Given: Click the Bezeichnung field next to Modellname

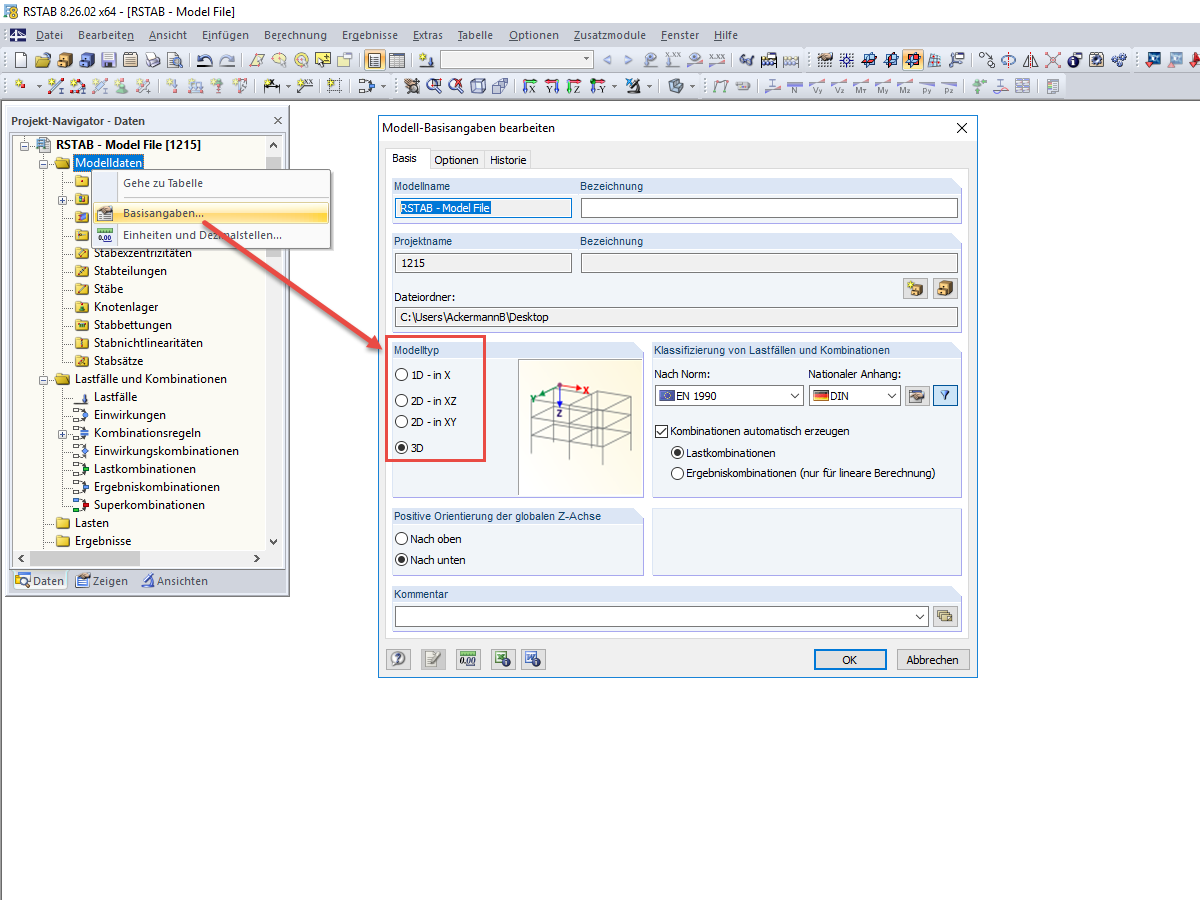Looking at the screenshot, I should point(769,208).
